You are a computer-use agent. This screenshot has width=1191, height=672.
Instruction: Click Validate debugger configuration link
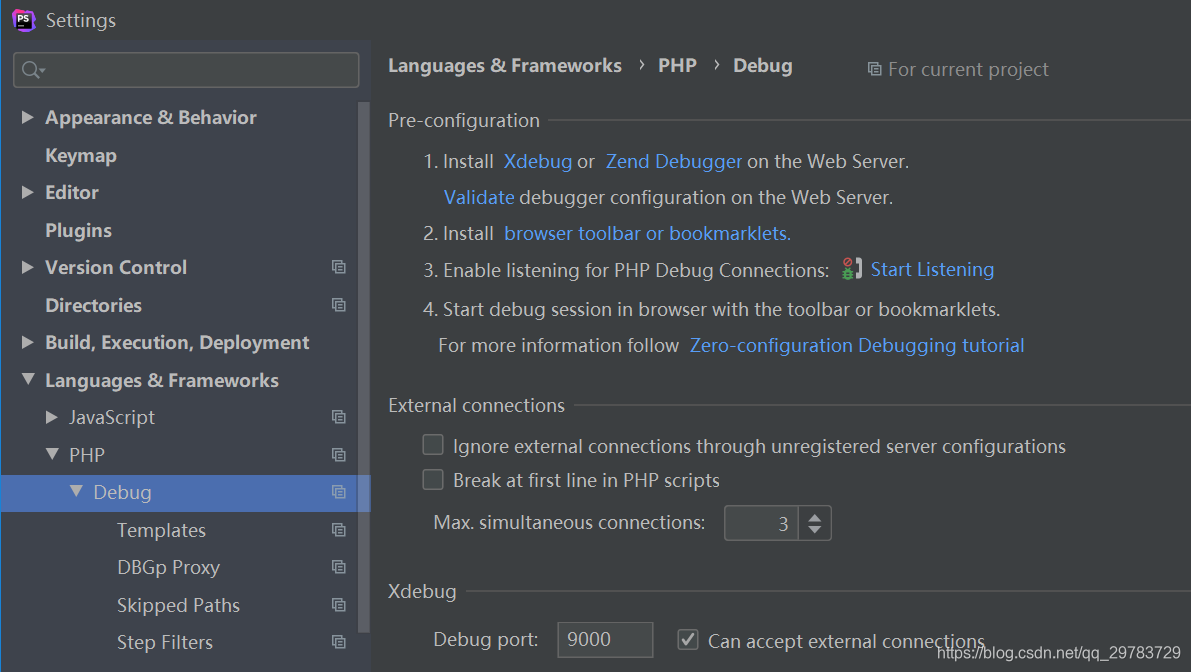tap(479, 197)
